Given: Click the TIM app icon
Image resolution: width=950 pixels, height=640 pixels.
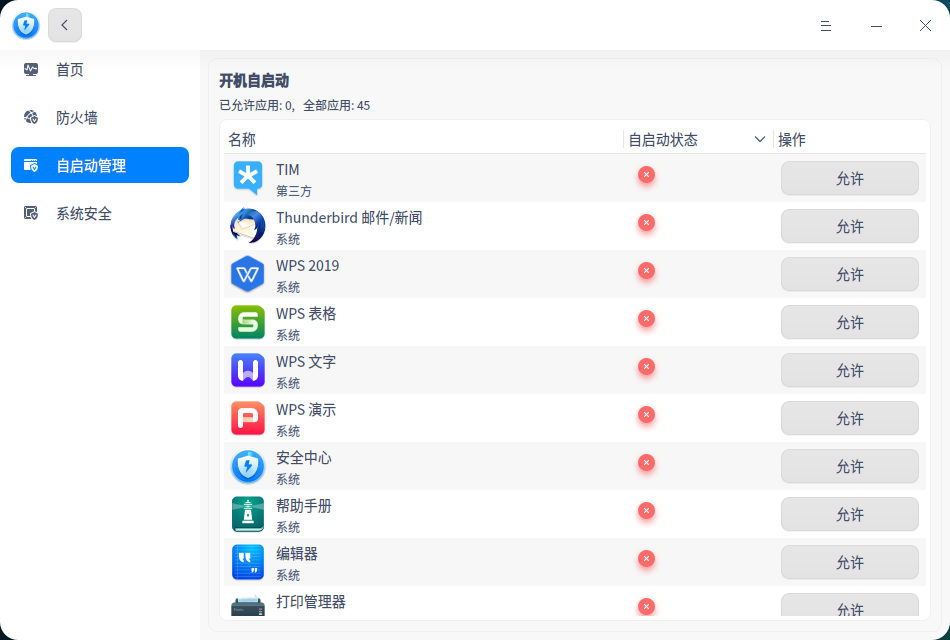Looking at the screenshot, I should click(x=247, y=178).
